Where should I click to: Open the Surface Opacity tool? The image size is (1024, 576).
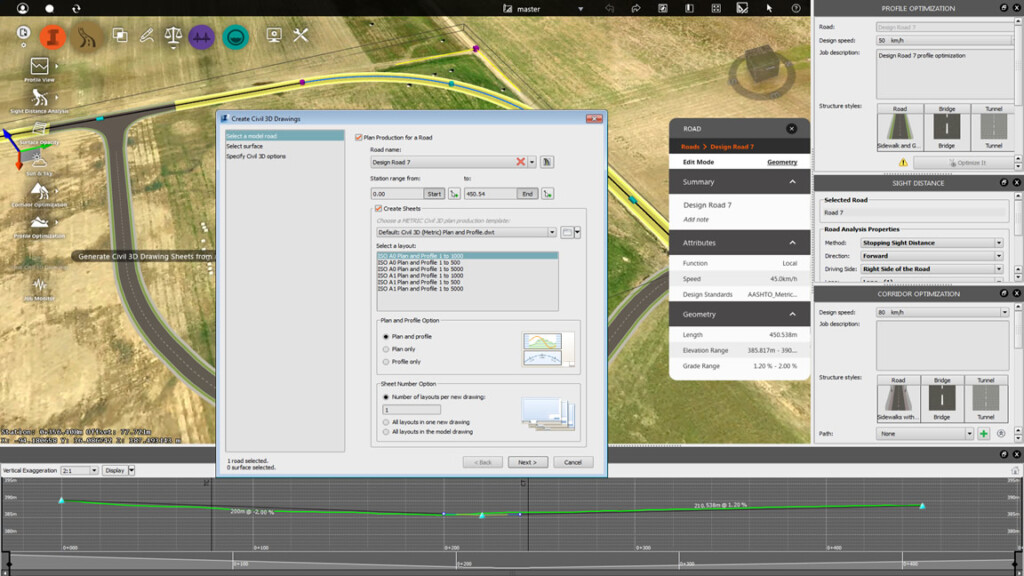39,132
